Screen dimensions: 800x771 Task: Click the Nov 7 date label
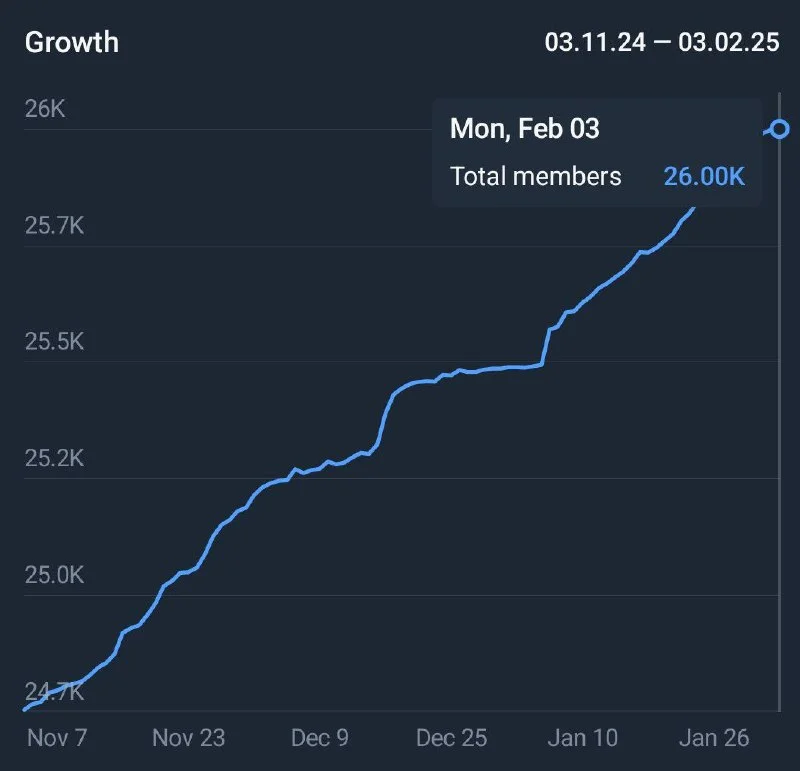pos(57,738)
